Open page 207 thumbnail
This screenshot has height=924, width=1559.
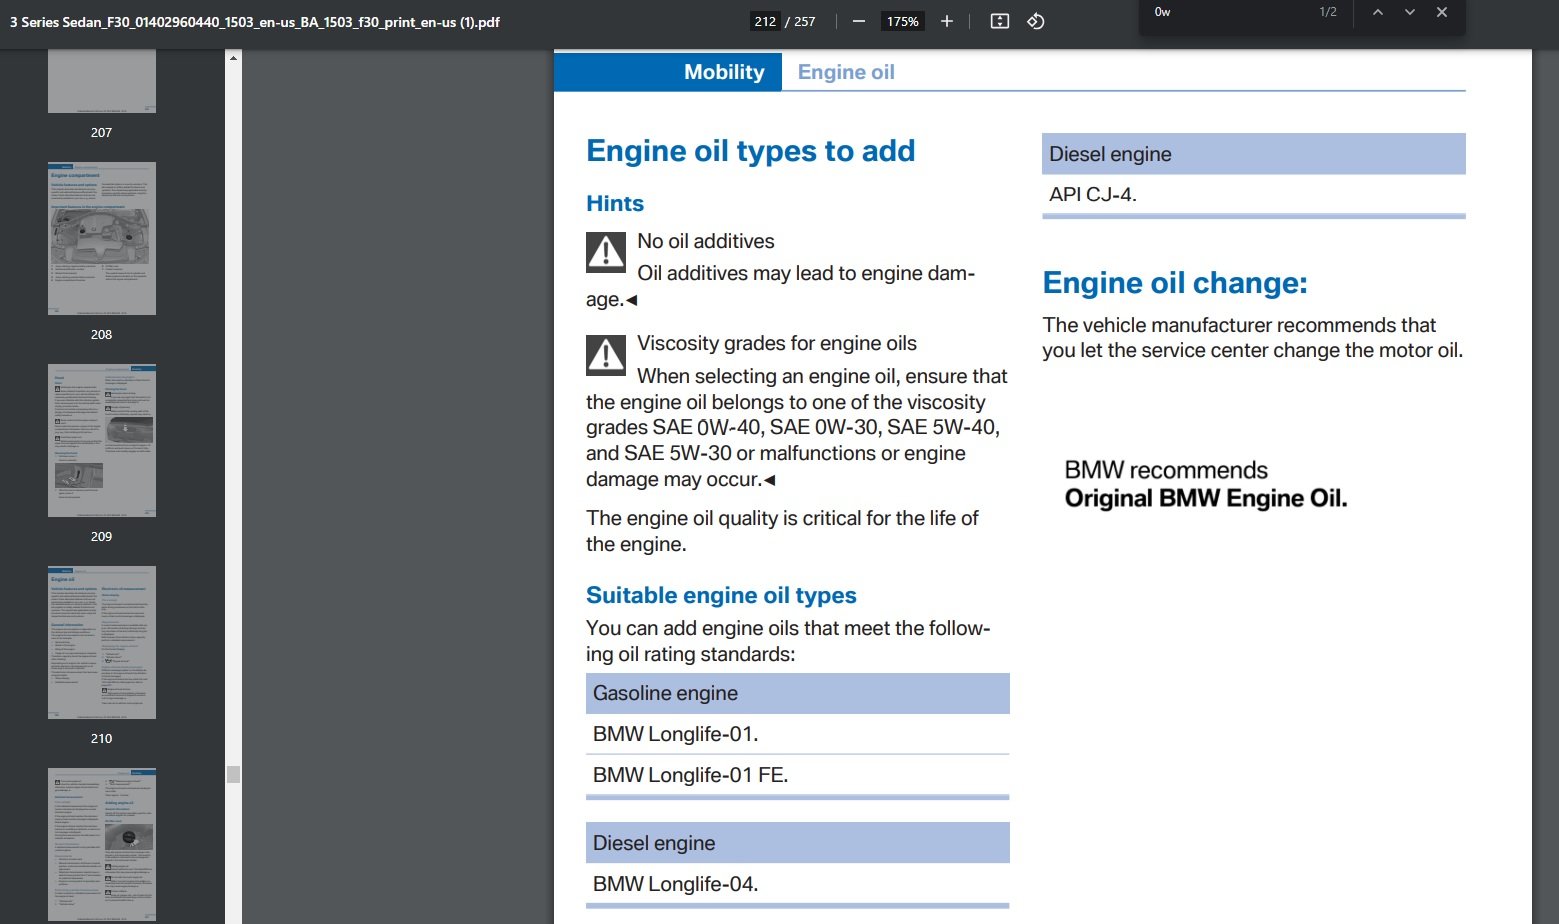click(102, 81)
